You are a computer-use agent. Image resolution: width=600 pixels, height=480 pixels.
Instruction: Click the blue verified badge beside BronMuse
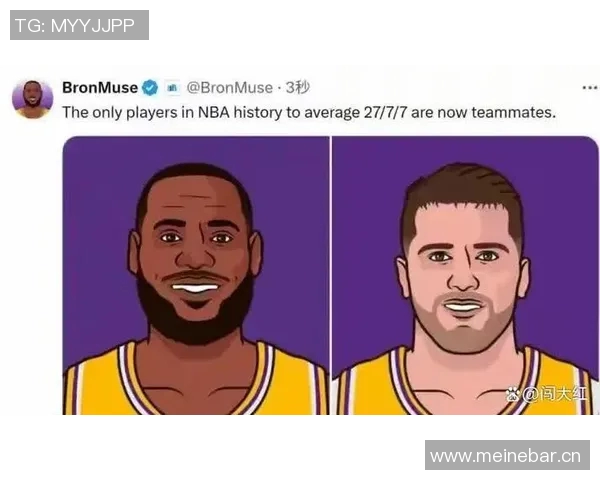click(150, 88)
